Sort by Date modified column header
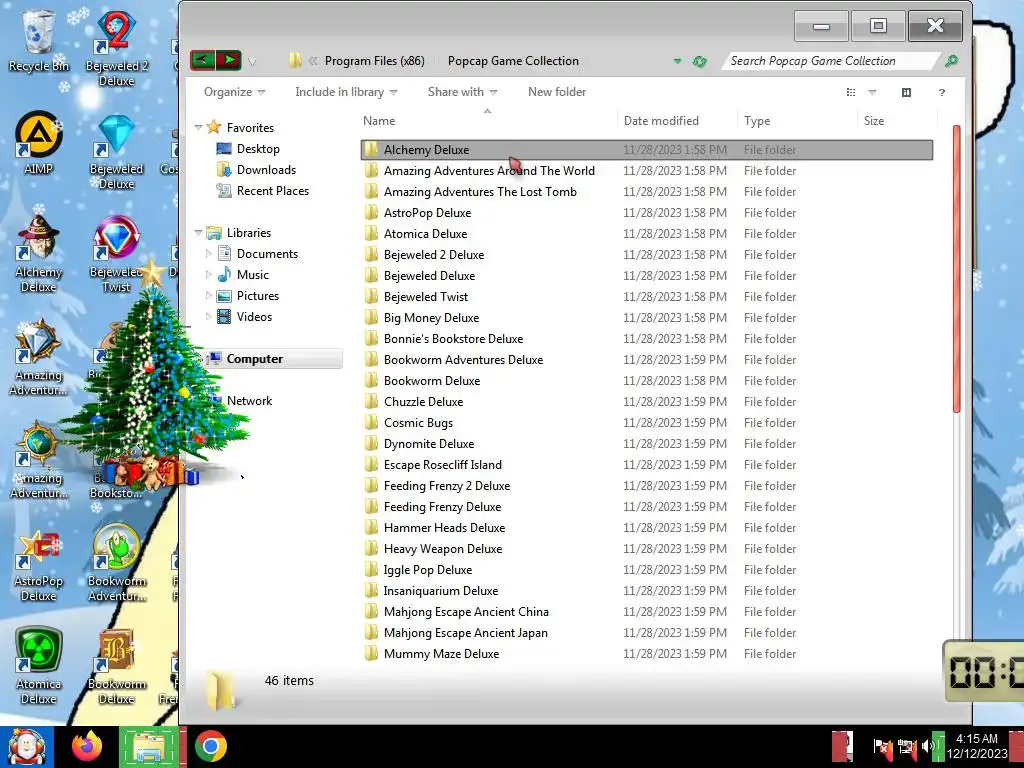The height and width of the screenshot is (768, 1024). click(x=679, y=121)
